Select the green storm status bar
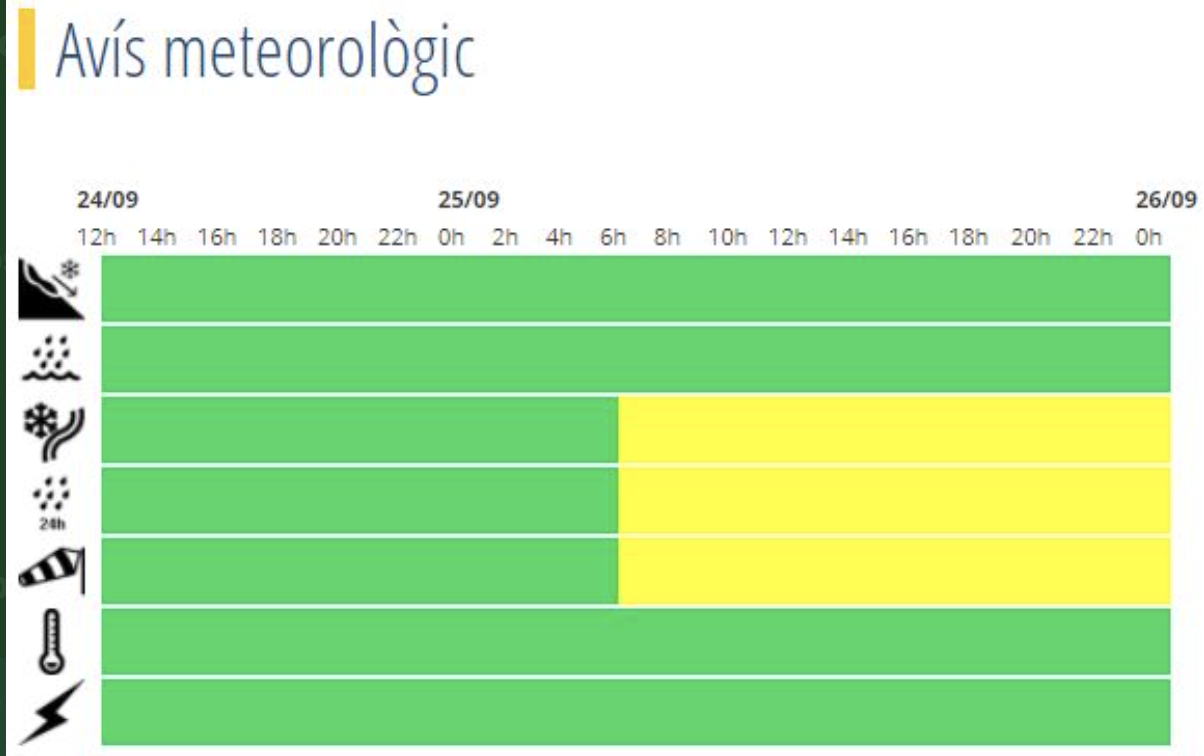 coord(636,712)
